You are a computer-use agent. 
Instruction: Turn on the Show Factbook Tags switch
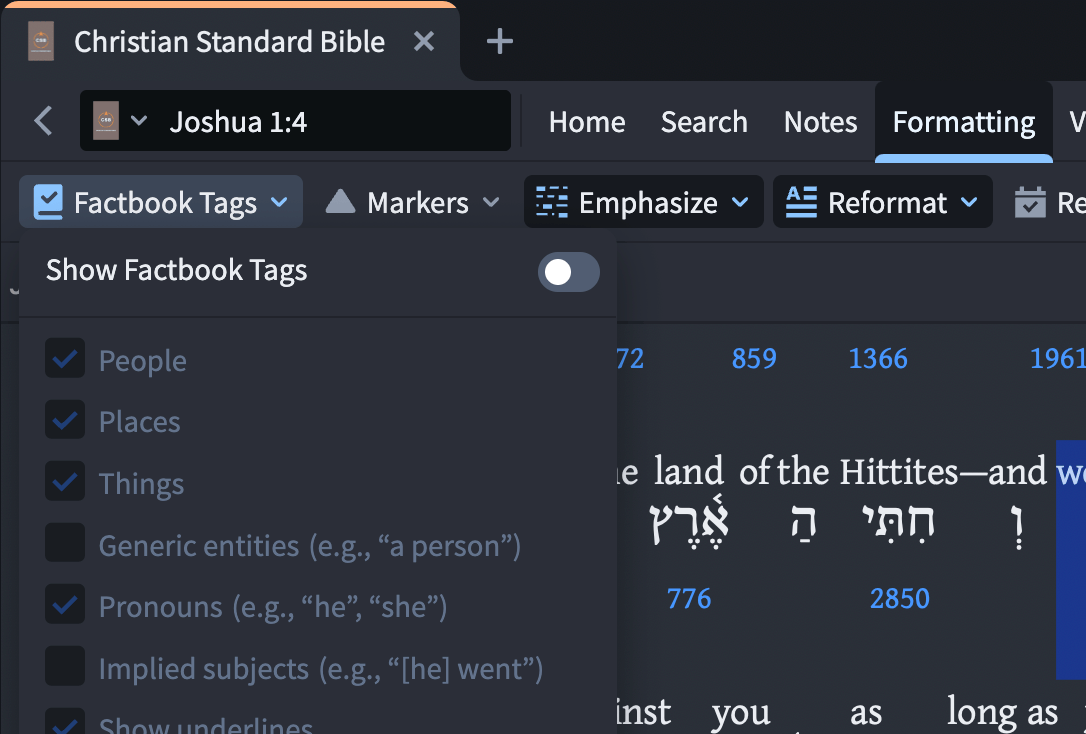tap(569, 271)
